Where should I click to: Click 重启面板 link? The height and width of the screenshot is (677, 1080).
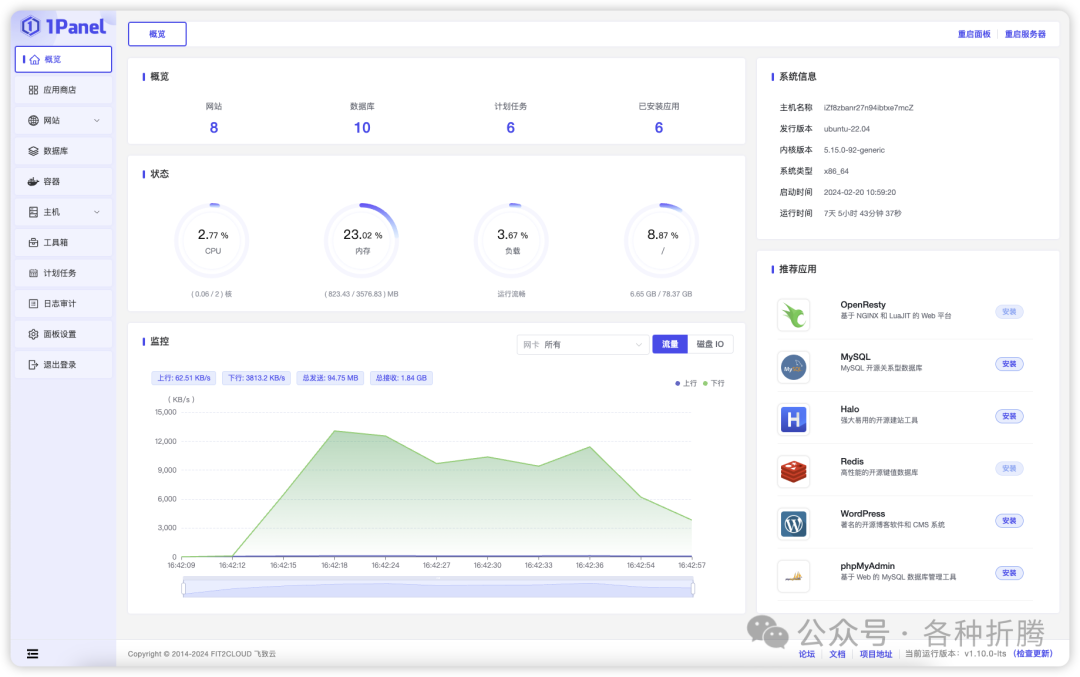(974, 34)
